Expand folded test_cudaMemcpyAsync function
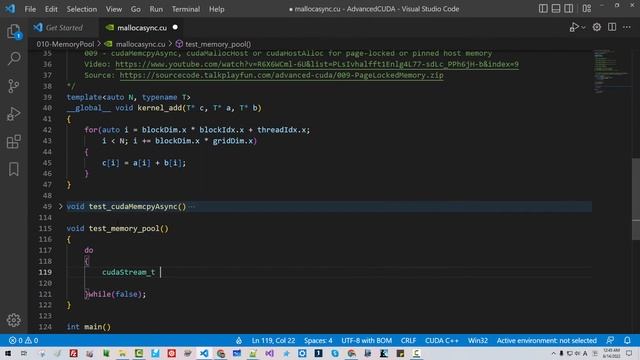The image size is (640, 360). click(60, 207)
